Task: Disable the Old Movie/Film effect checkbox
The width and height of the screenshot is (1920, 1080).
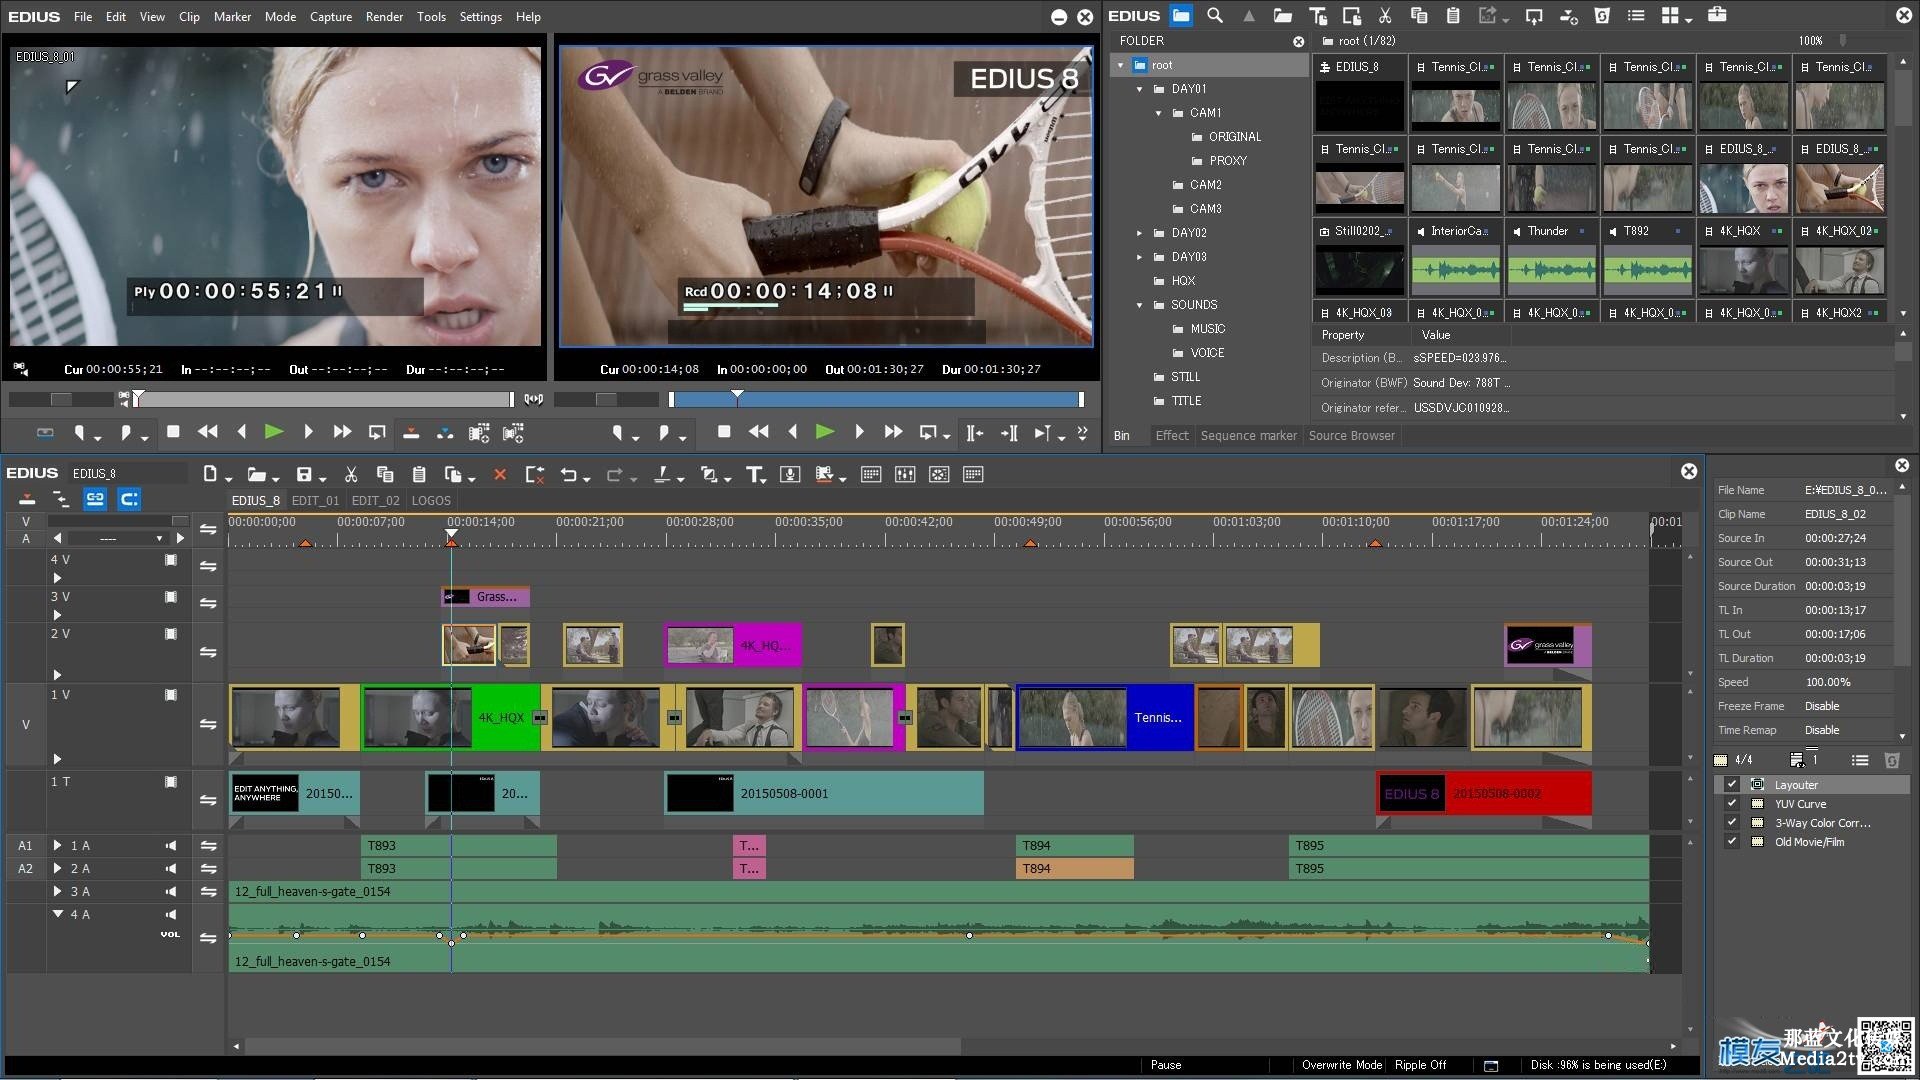Action: tap(1732, 842)
